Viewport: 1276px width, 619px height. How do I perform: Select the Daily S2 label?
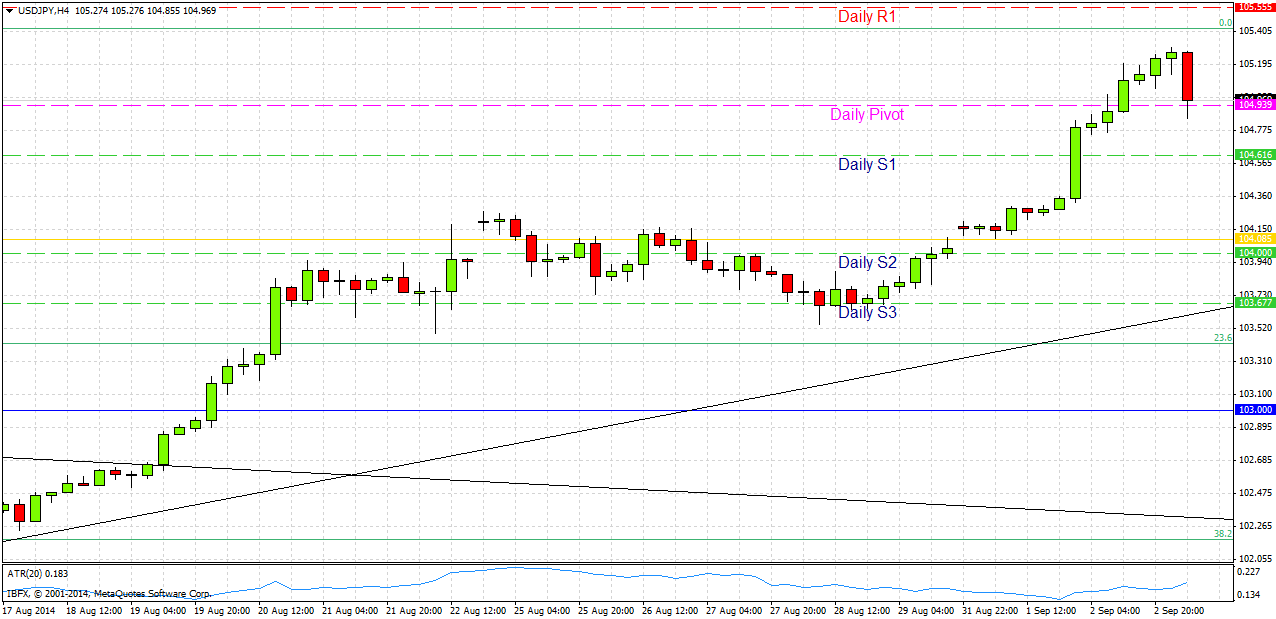pyautogui.click(x=866, y=262)
